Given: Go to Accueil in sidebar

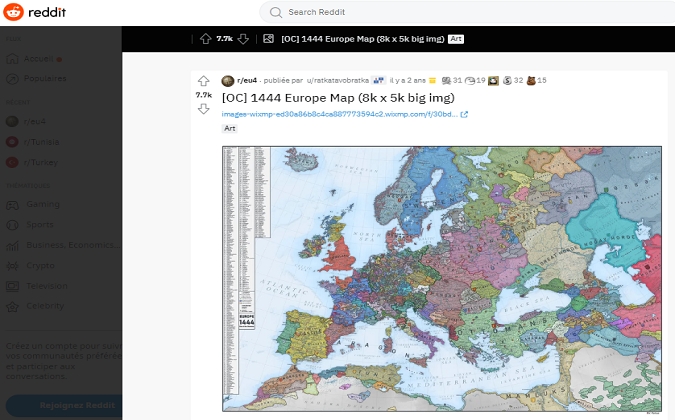Looking at the screenshot, I should 38,59.
